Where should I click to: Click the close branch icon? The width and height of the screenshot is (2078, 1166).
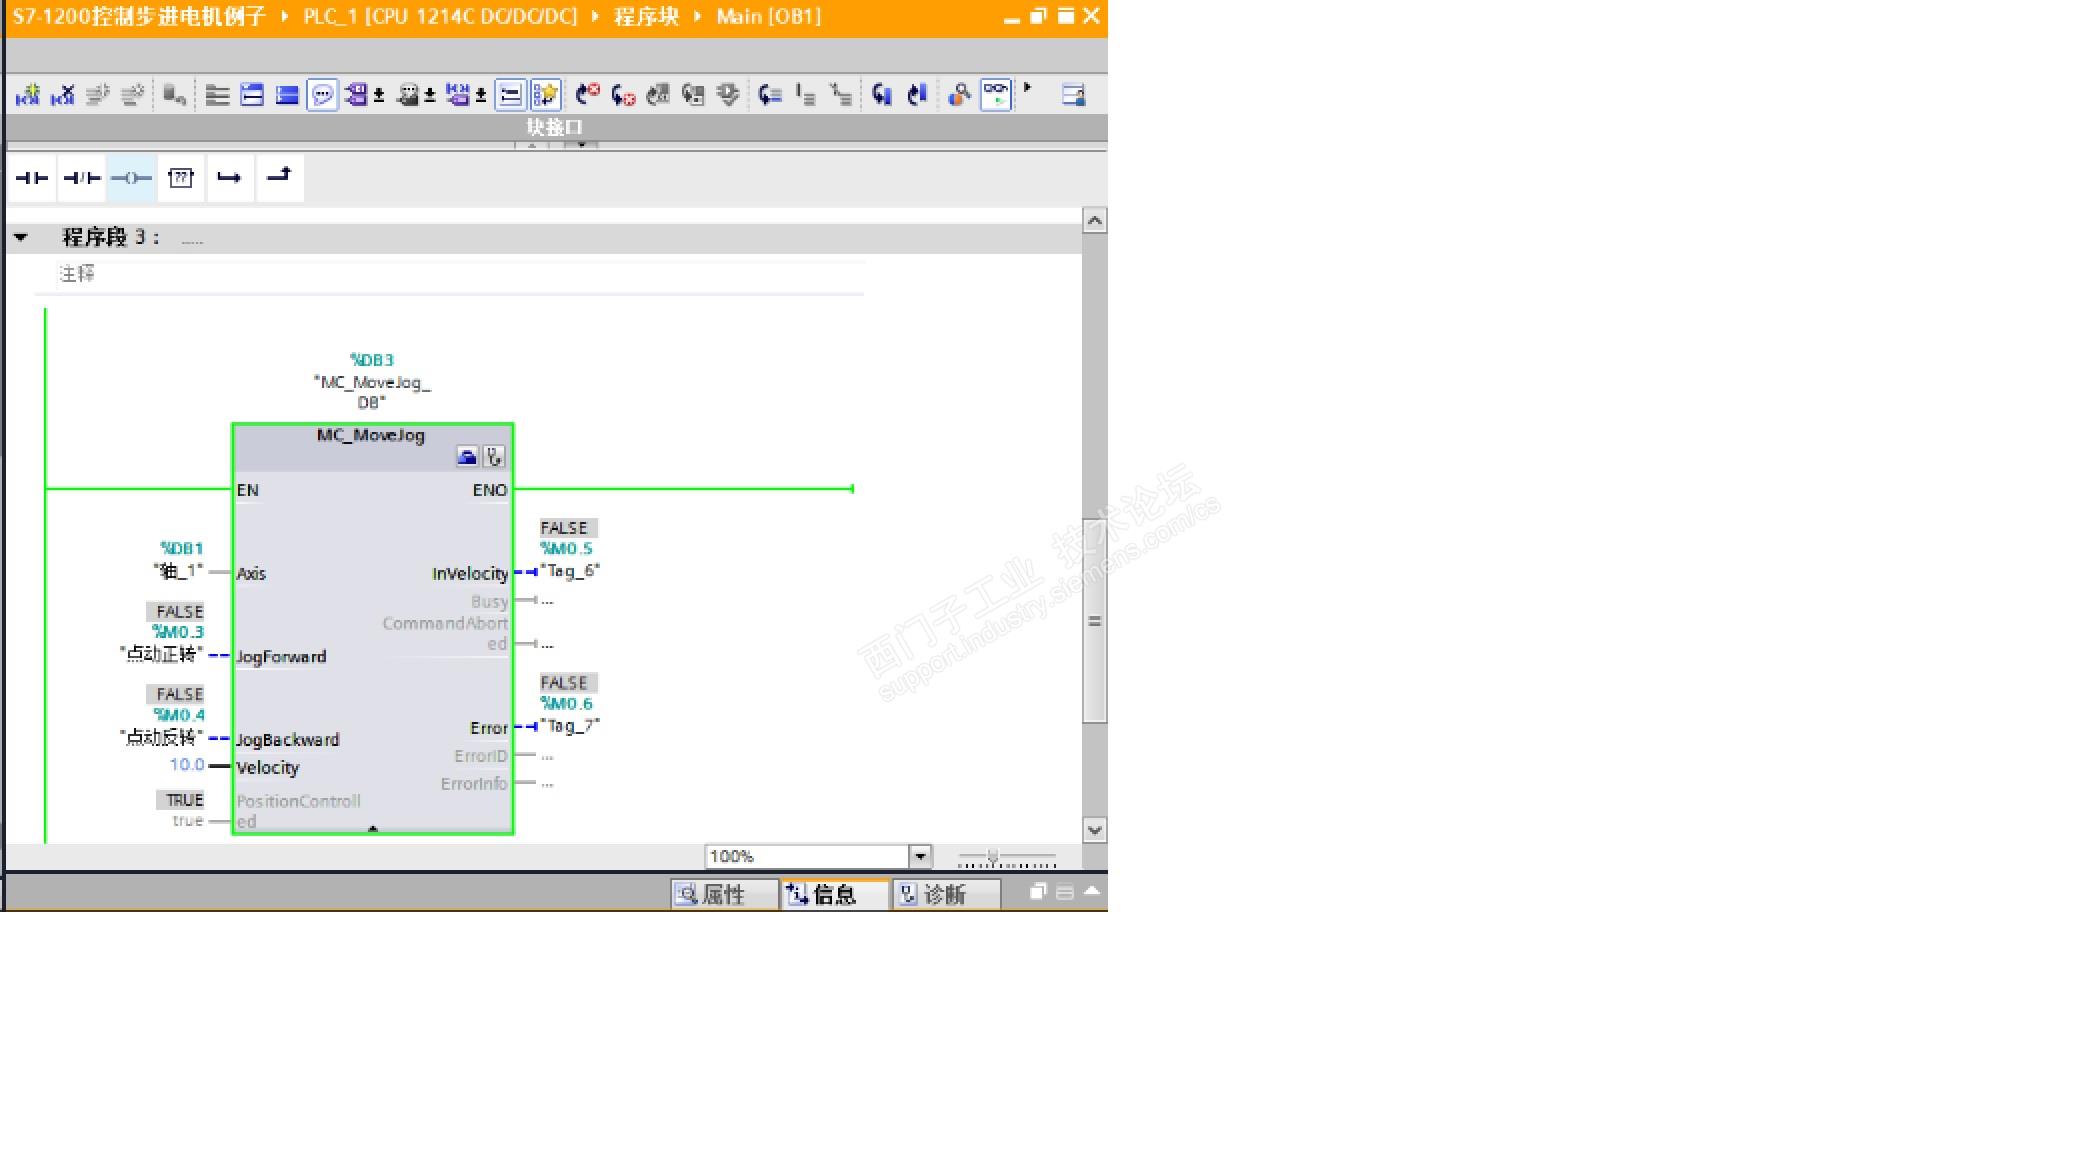(x=279, y=176)
